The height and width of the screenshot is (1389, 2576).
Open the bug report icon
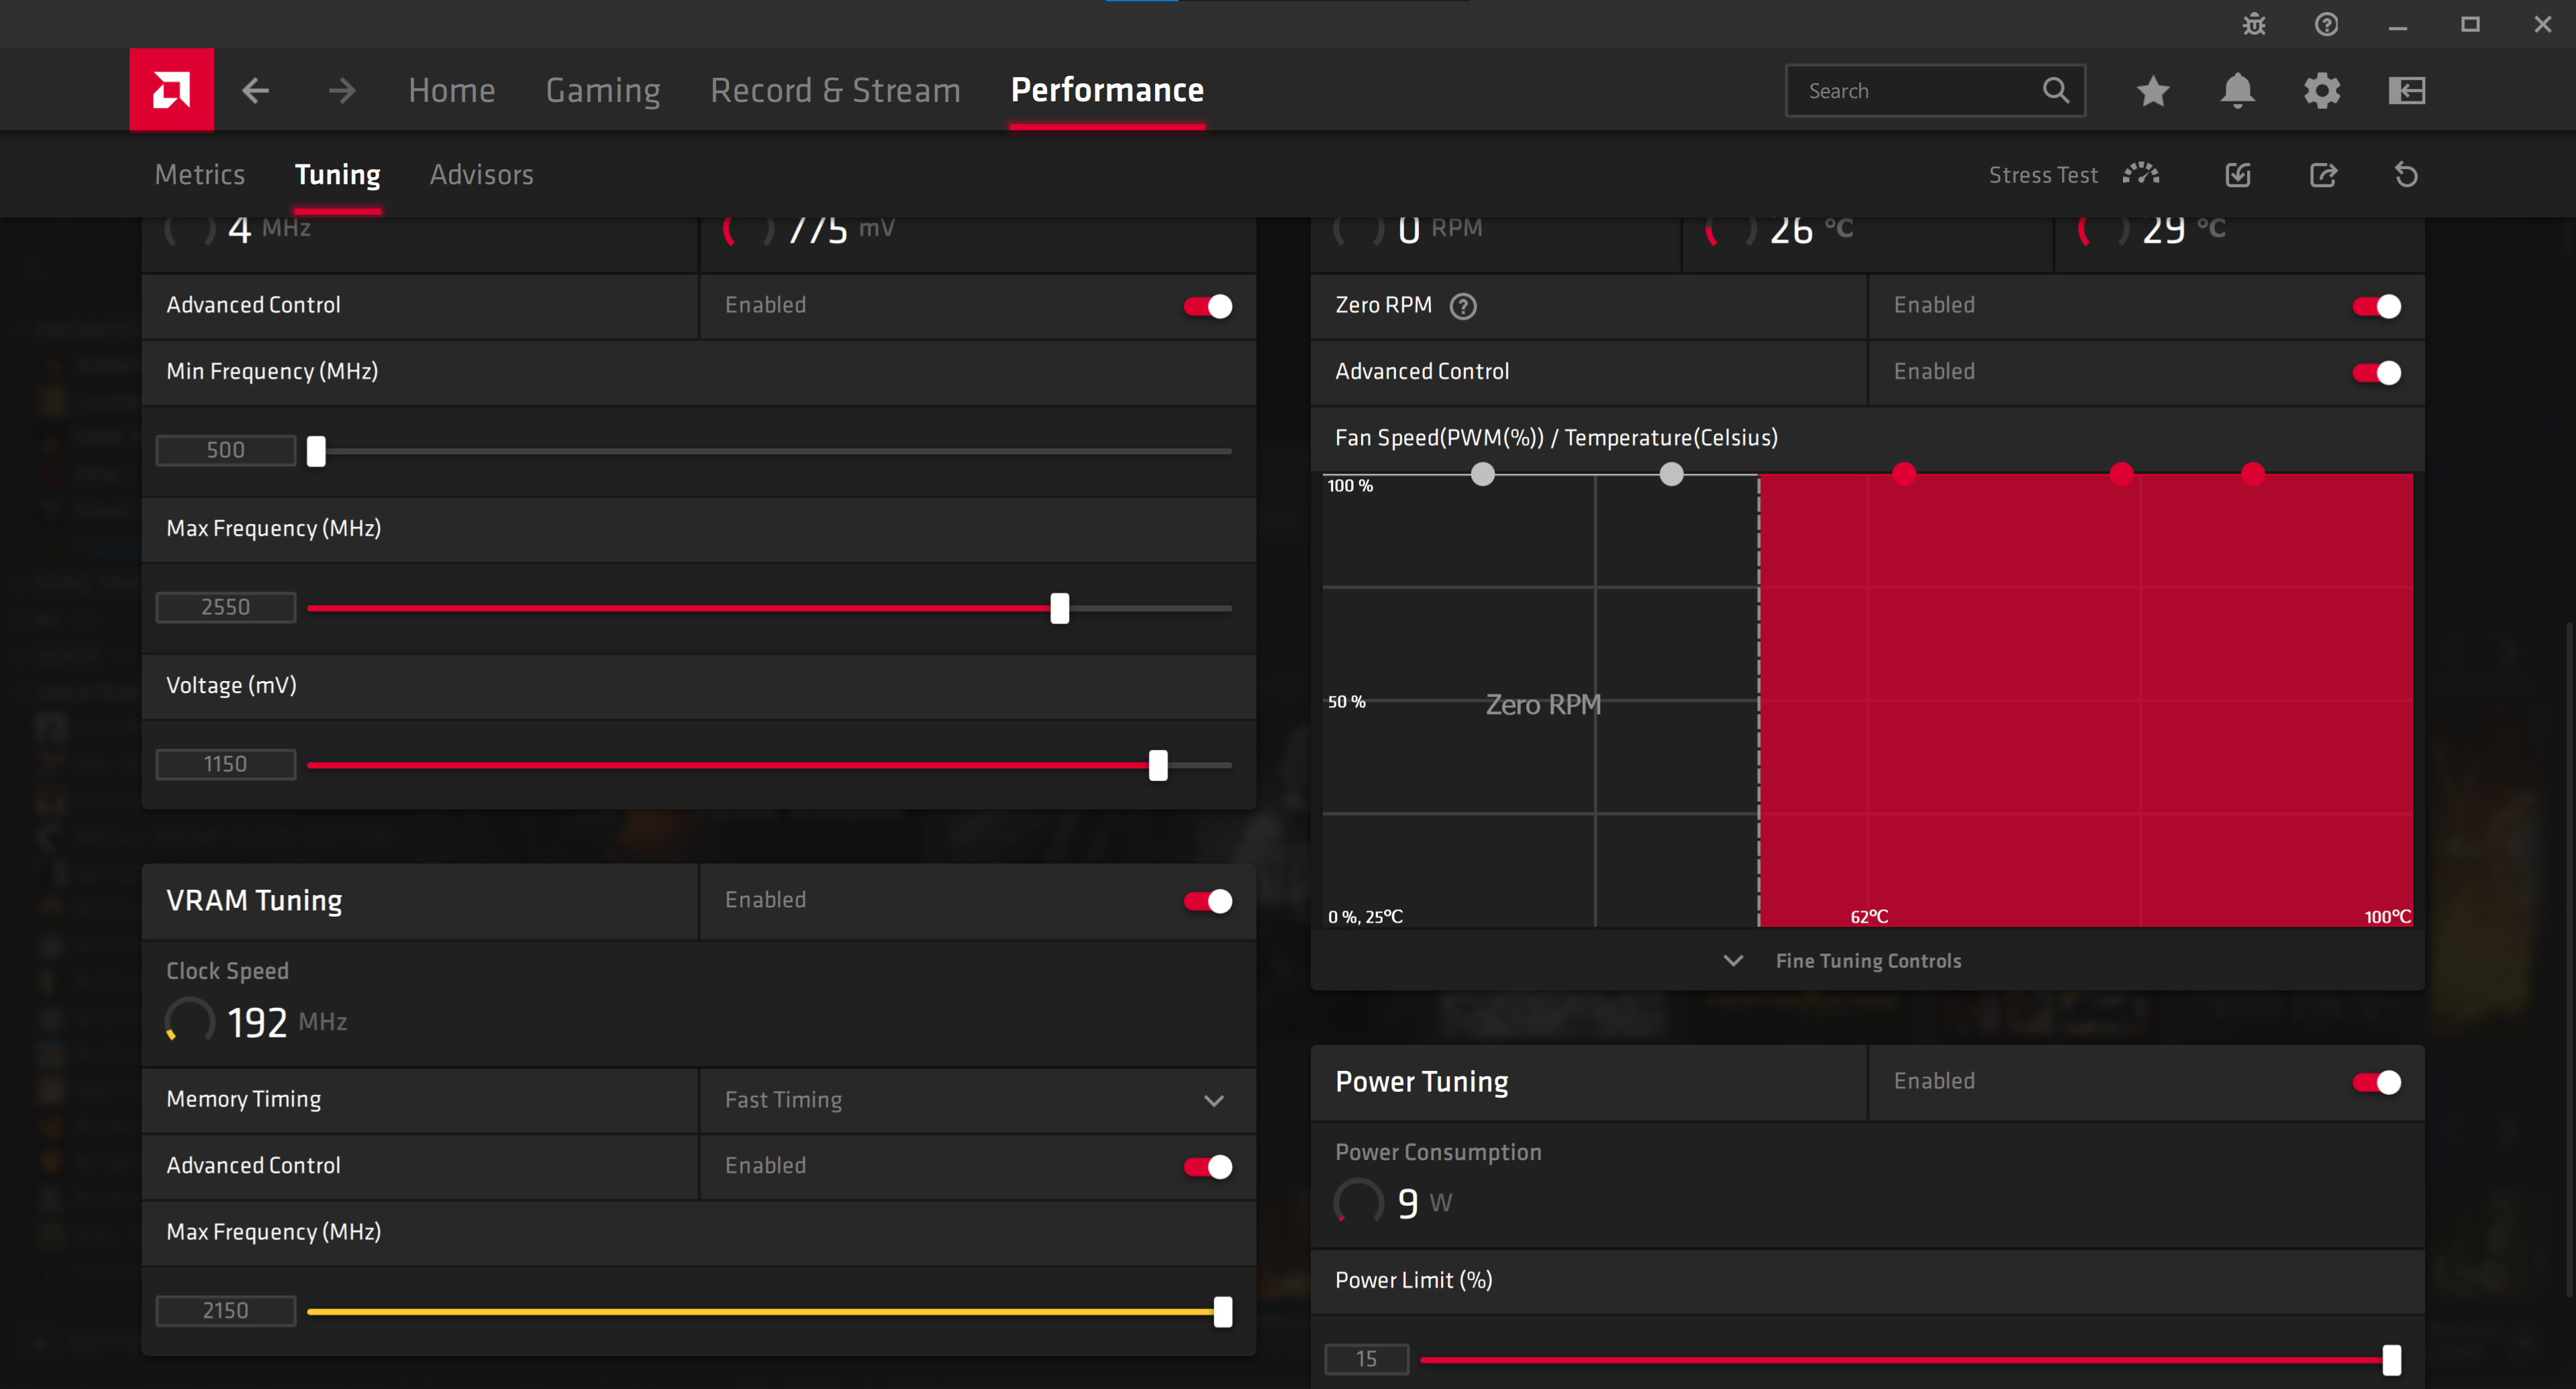click(2254, 24)
